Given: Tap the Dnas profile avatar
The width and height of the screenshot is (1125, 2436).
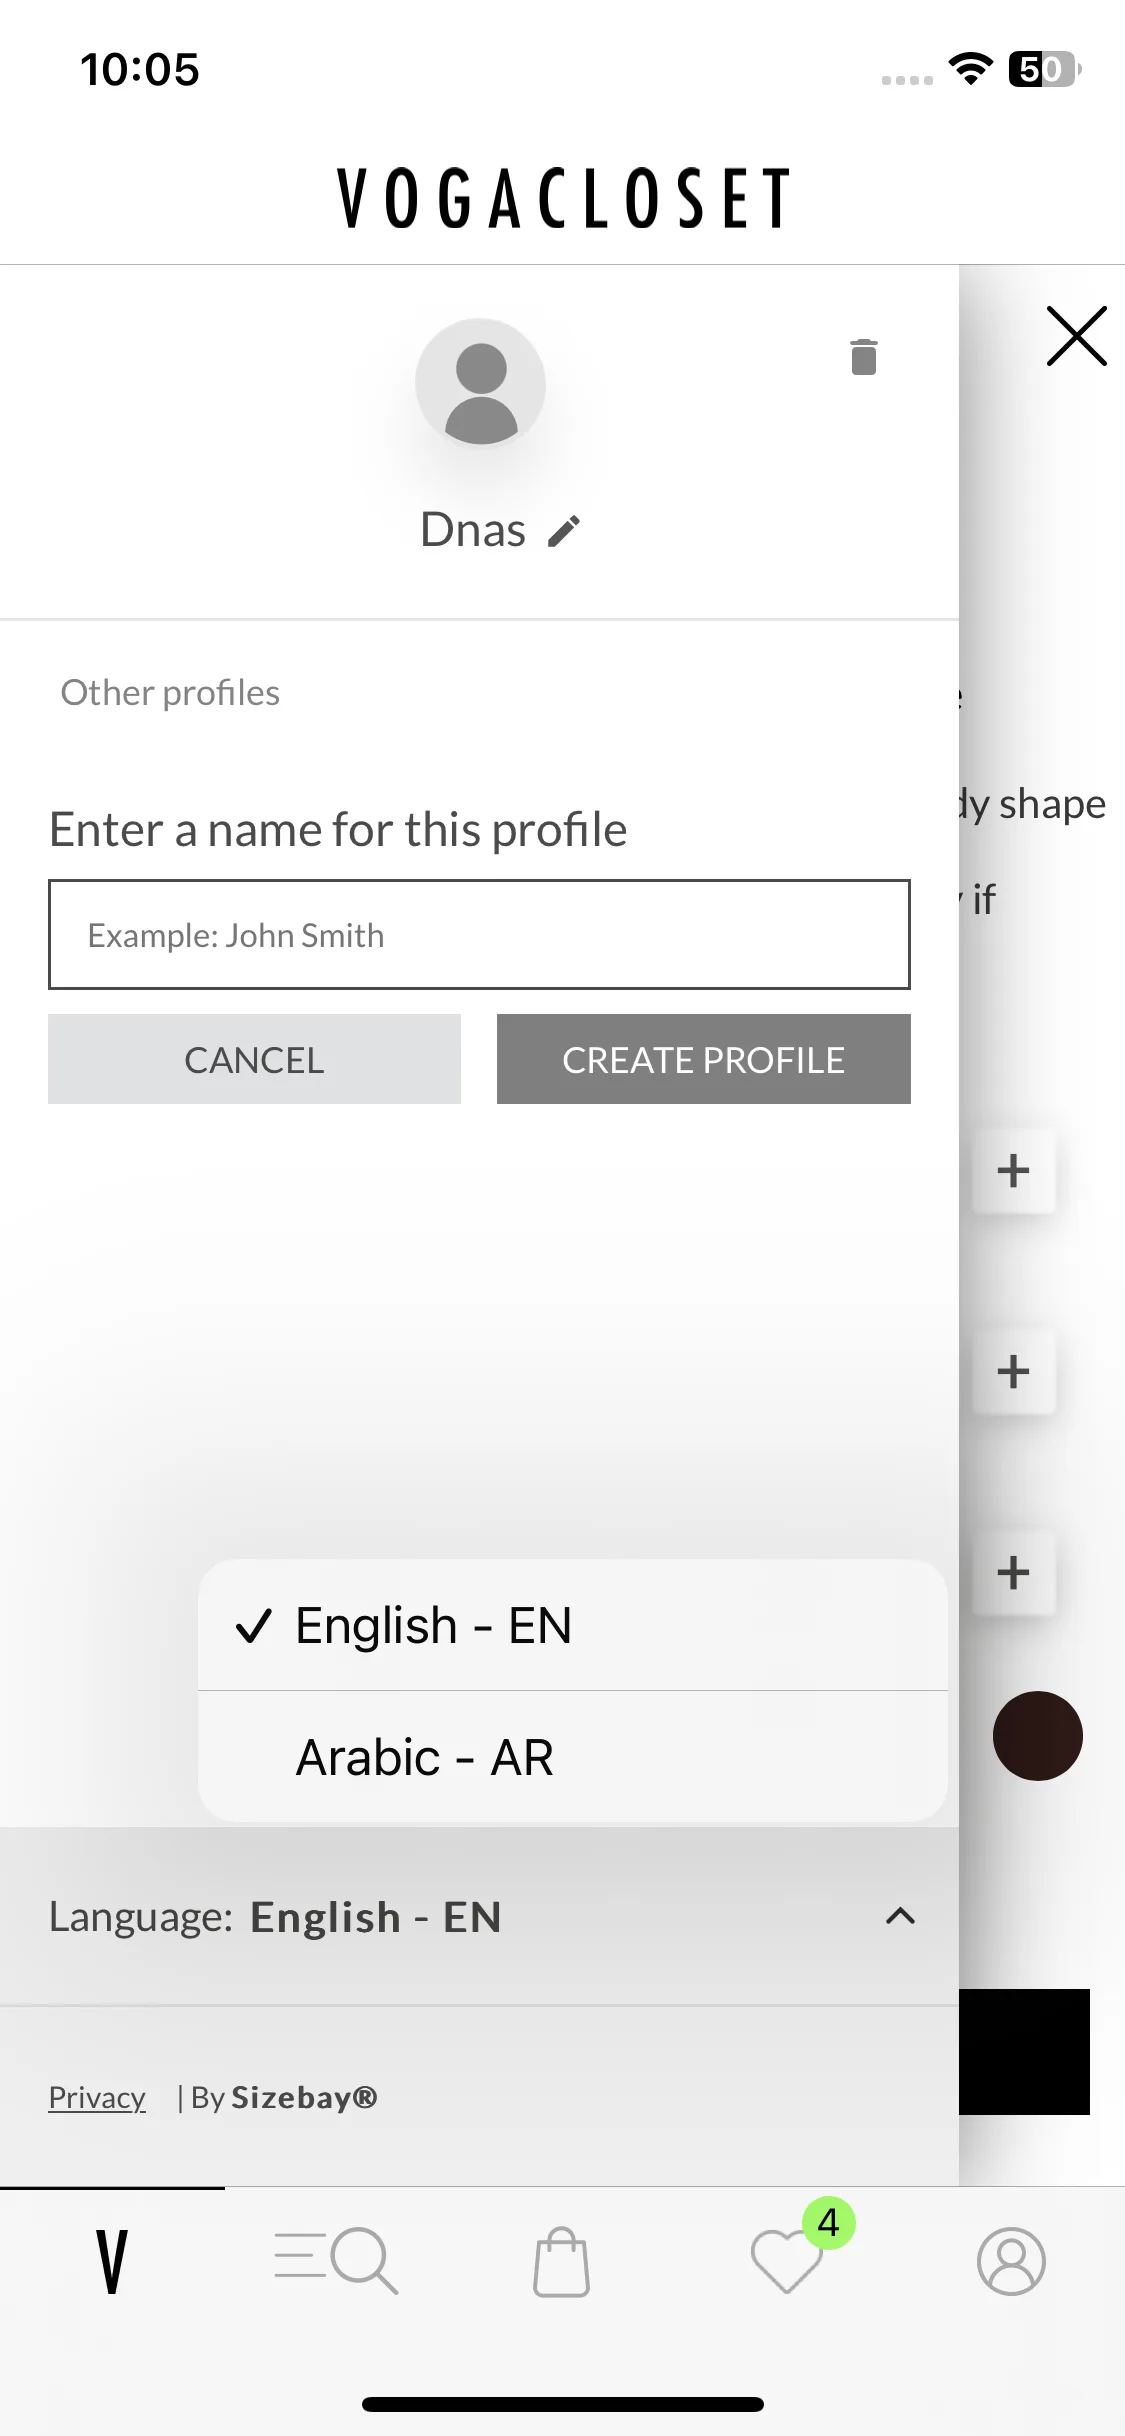Looking at the screenshot, I should coord(481,385).
